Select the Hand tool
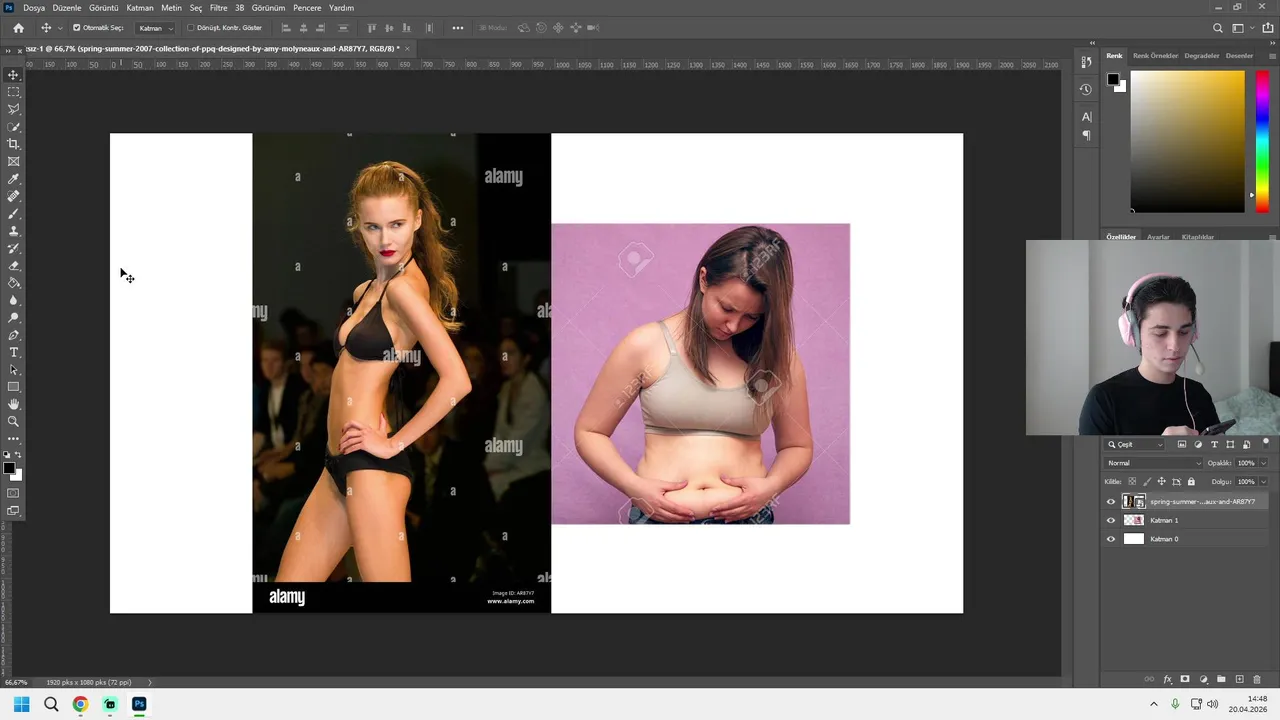Screen dimensions: 1280x720 [13, 404]
